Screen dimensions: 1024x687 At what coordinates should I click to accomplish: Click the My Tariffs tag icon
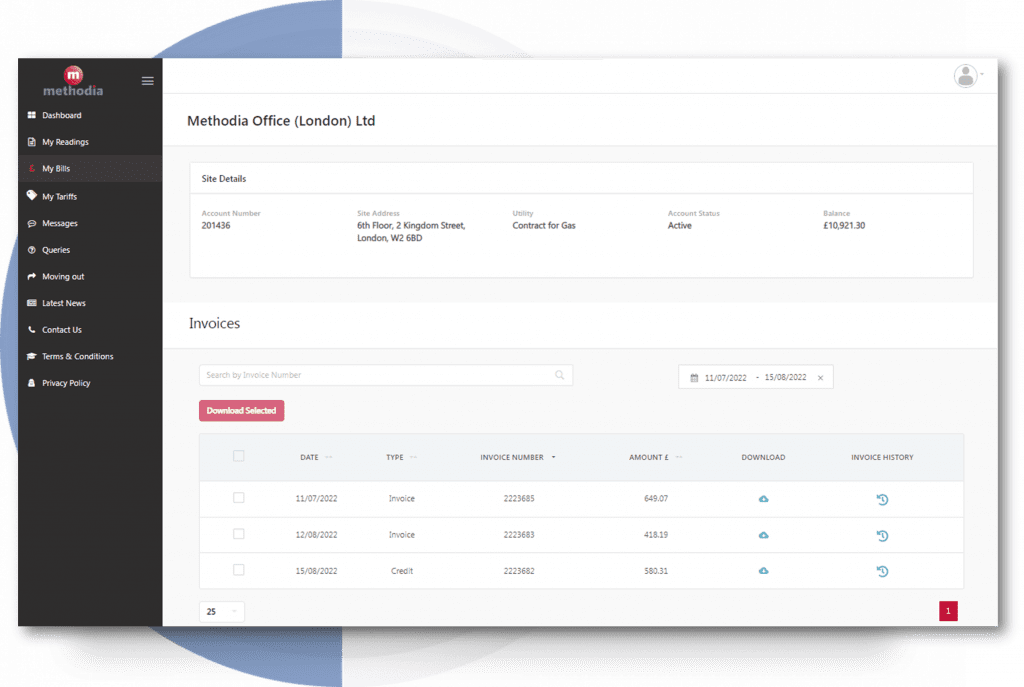click(x=33, y=196)
